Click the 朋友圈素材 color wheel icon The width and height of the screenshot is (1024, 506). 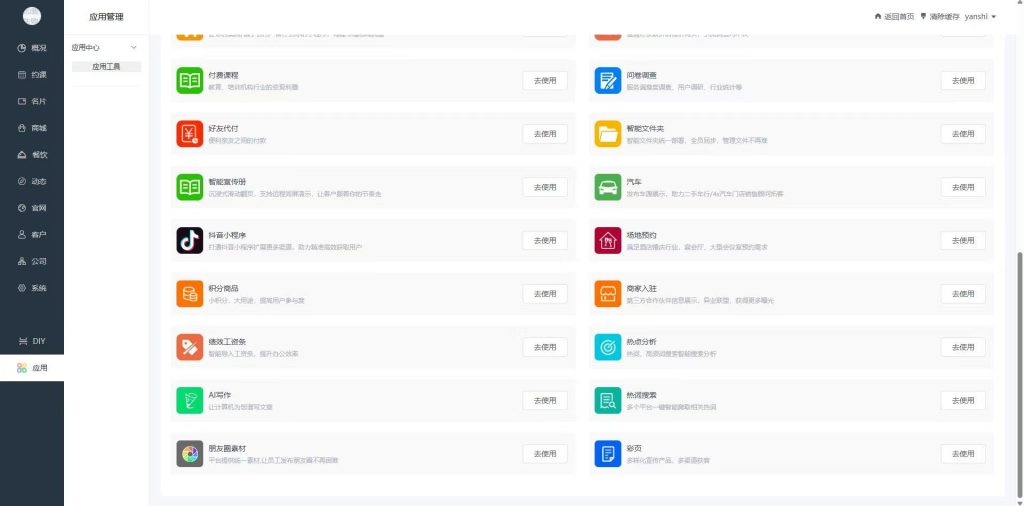[x=189, y=454]
